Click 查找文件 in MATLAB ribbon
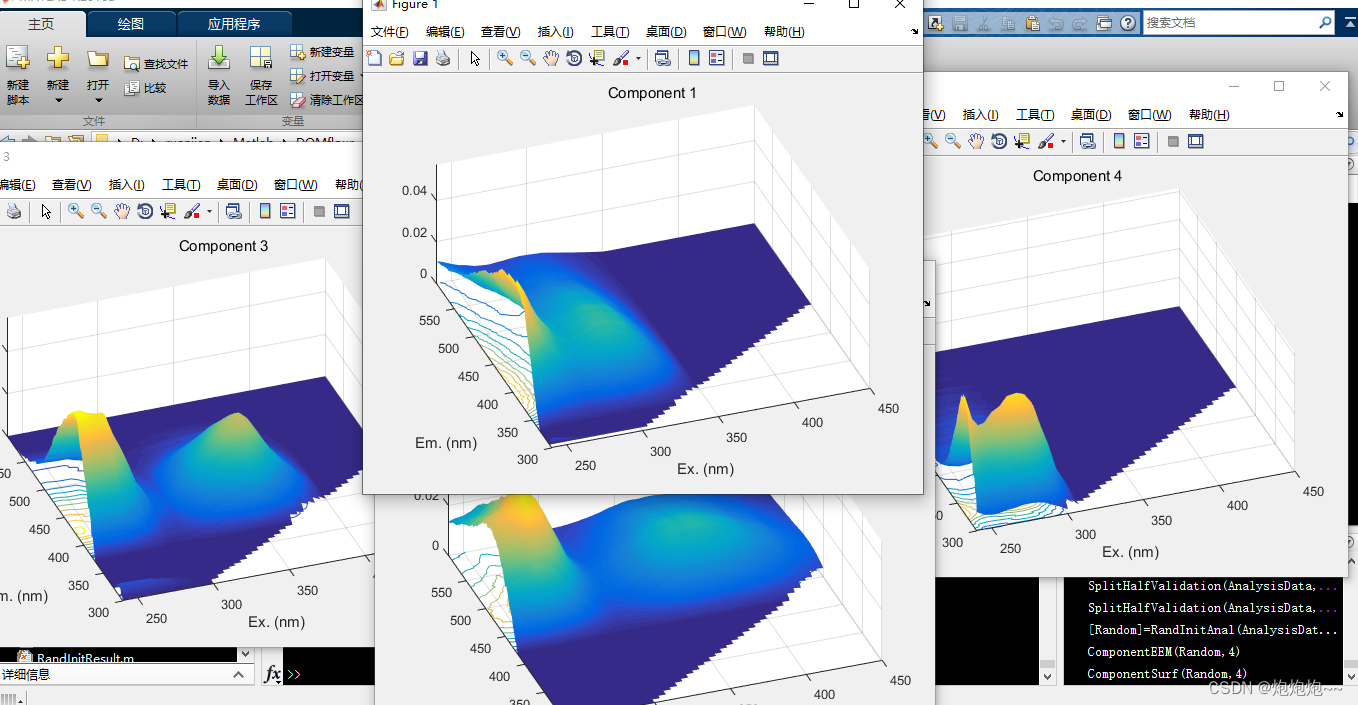 156,64
